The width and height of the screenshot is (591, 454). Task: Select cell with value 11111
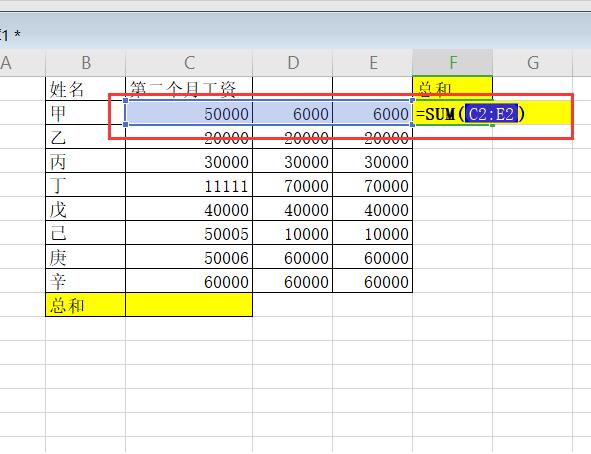tap(189, 185)
